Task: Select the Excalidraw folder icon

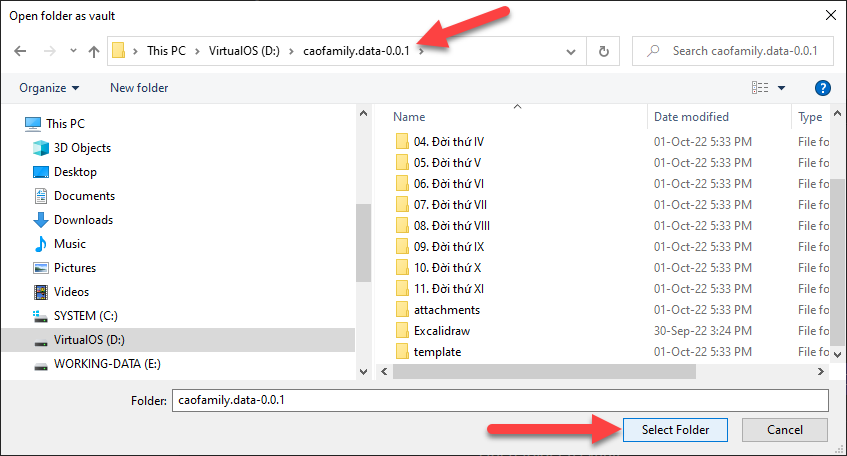Action: (x=402, y=330)
